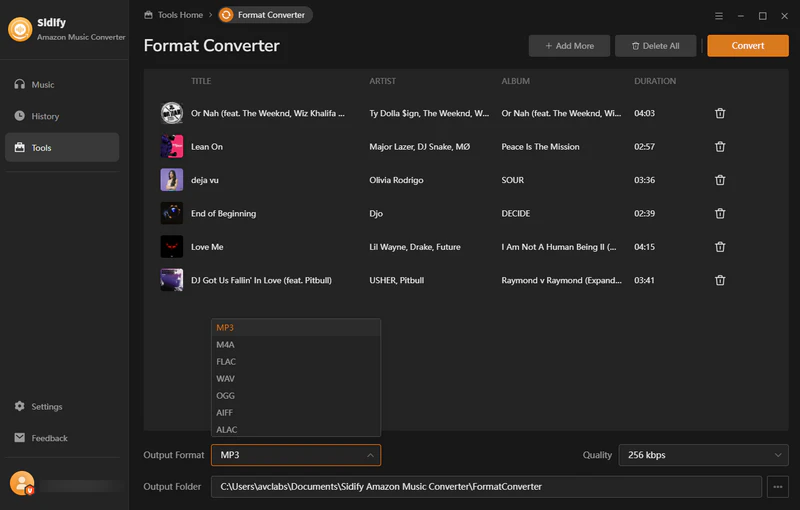Delete the Or Nah track with its trash icon
Image resolution: width=800 pixels, height=510 pixels.
click(x=720, y=113)
